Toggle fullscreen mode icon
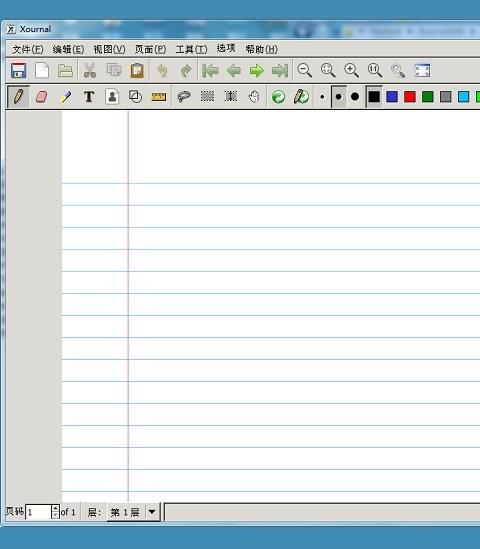This screenshot has height=549, width=480. point(422,70)
